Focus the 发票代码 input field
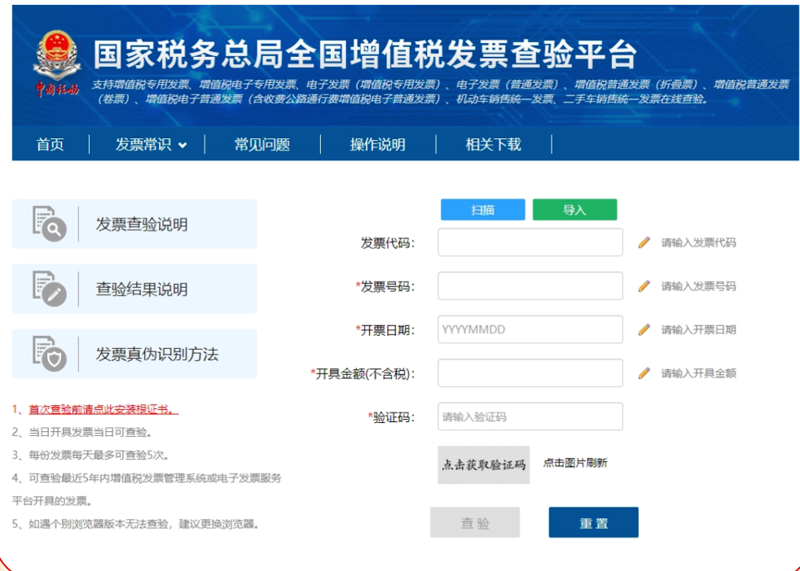This screenshot has width=800, height=571. (530, 242)
